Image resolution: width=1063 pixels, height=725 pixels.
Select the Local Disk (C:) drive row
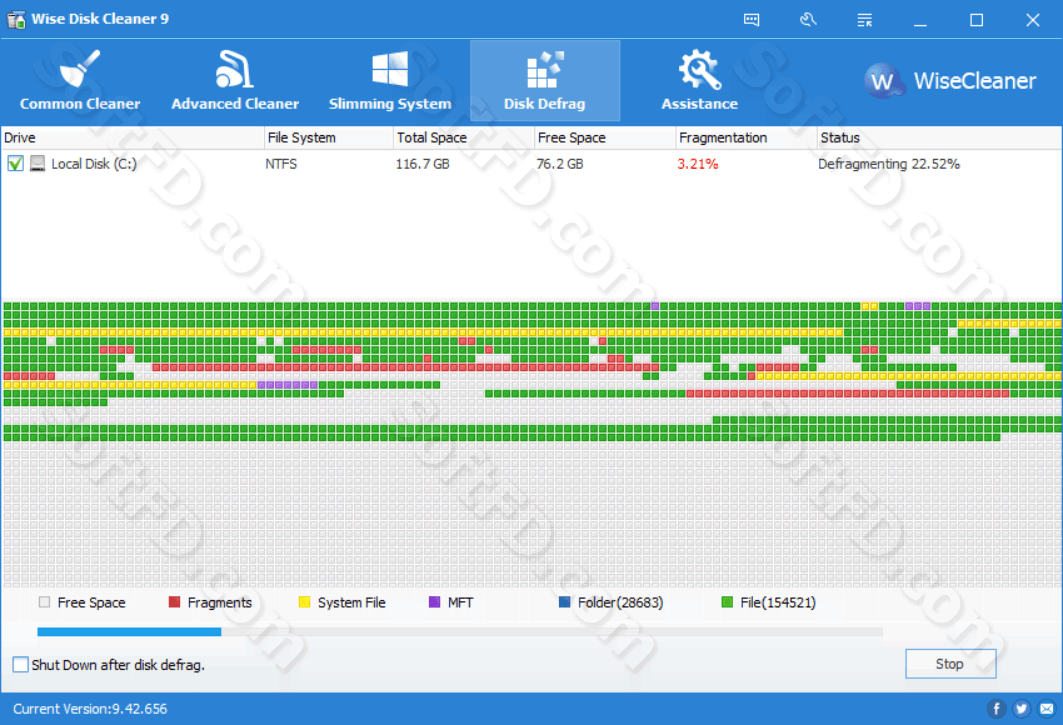click(x=532, y=164)
